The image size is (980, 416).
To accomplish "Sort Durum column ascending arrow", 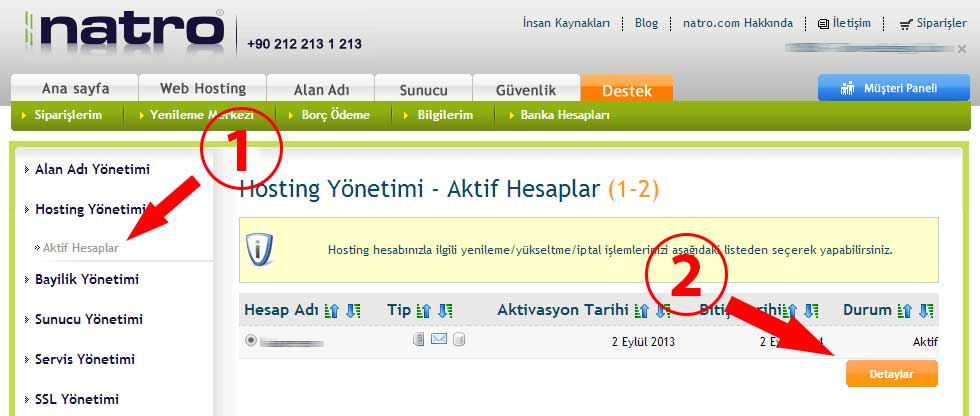I will click(x=904, y=310).
